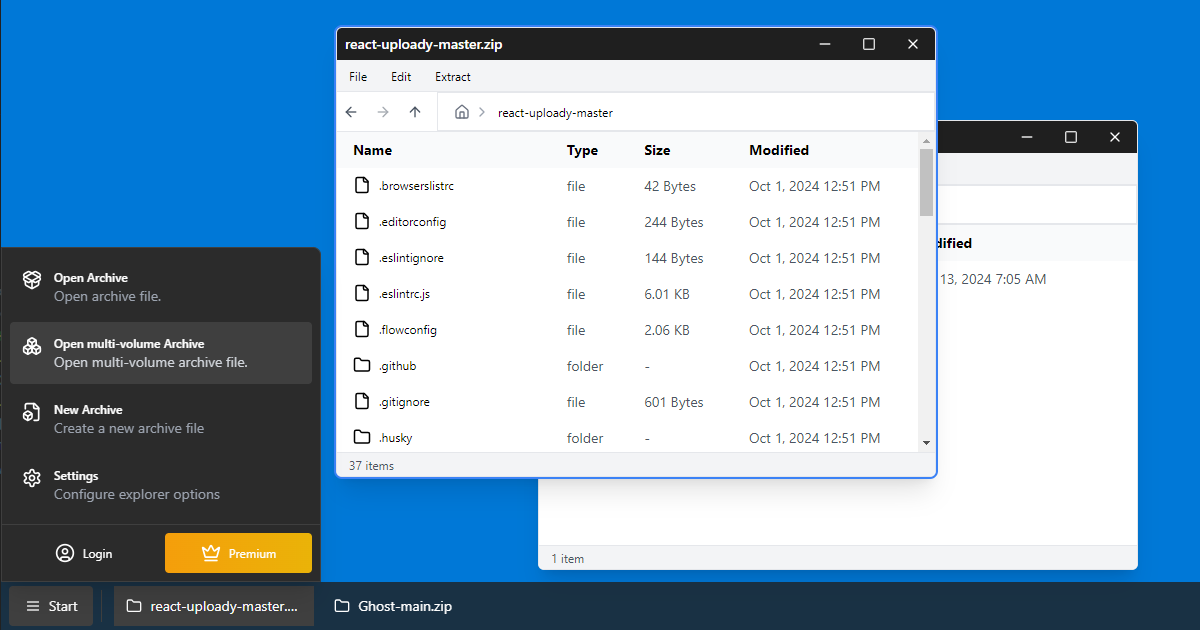This screenshot has width=1200, height=630.
Task: Sort files by the Size column
Action: pyautogui.click(x=657, y=150)
